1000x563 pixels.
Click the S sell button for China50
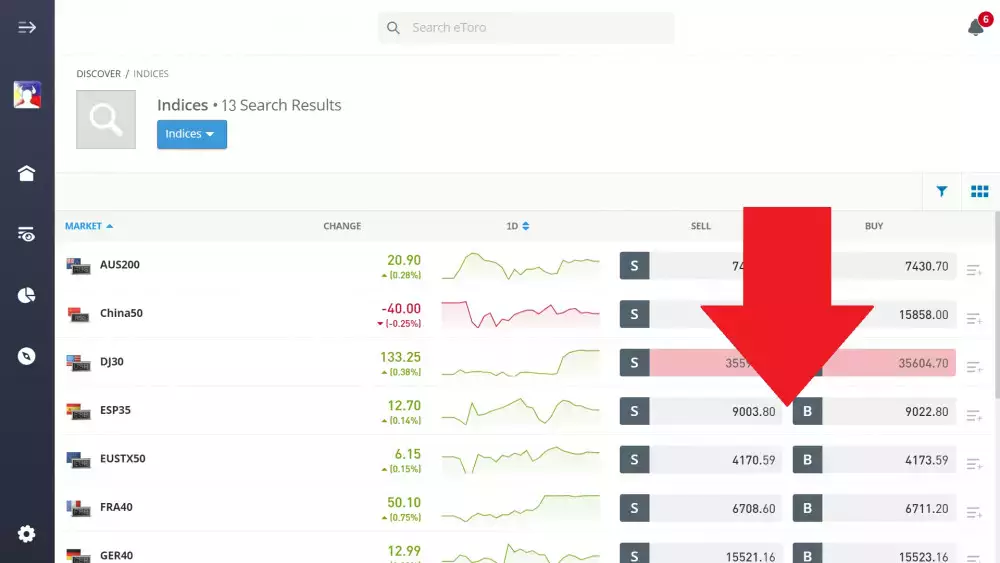[635, 314]
